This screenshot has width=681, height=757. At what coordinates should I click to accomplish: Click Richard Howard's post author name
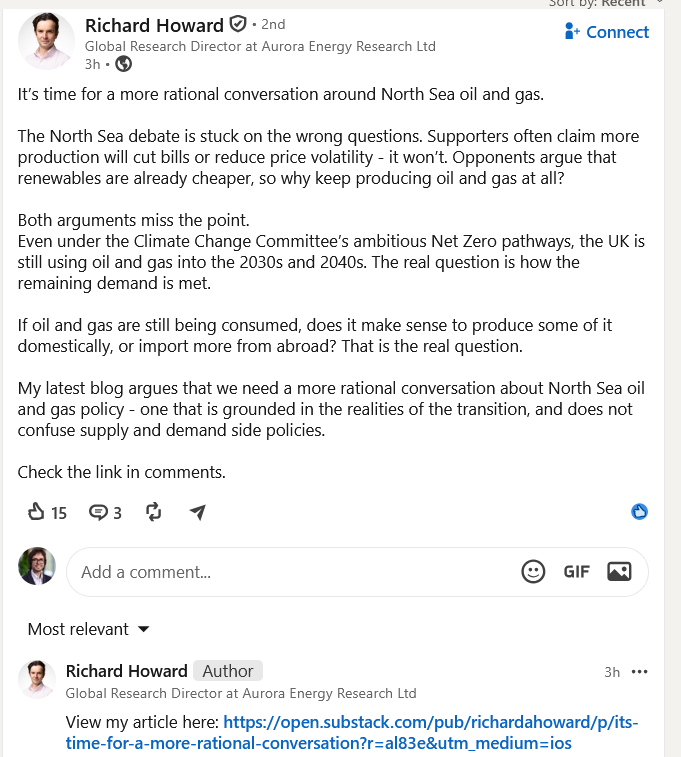154,25
